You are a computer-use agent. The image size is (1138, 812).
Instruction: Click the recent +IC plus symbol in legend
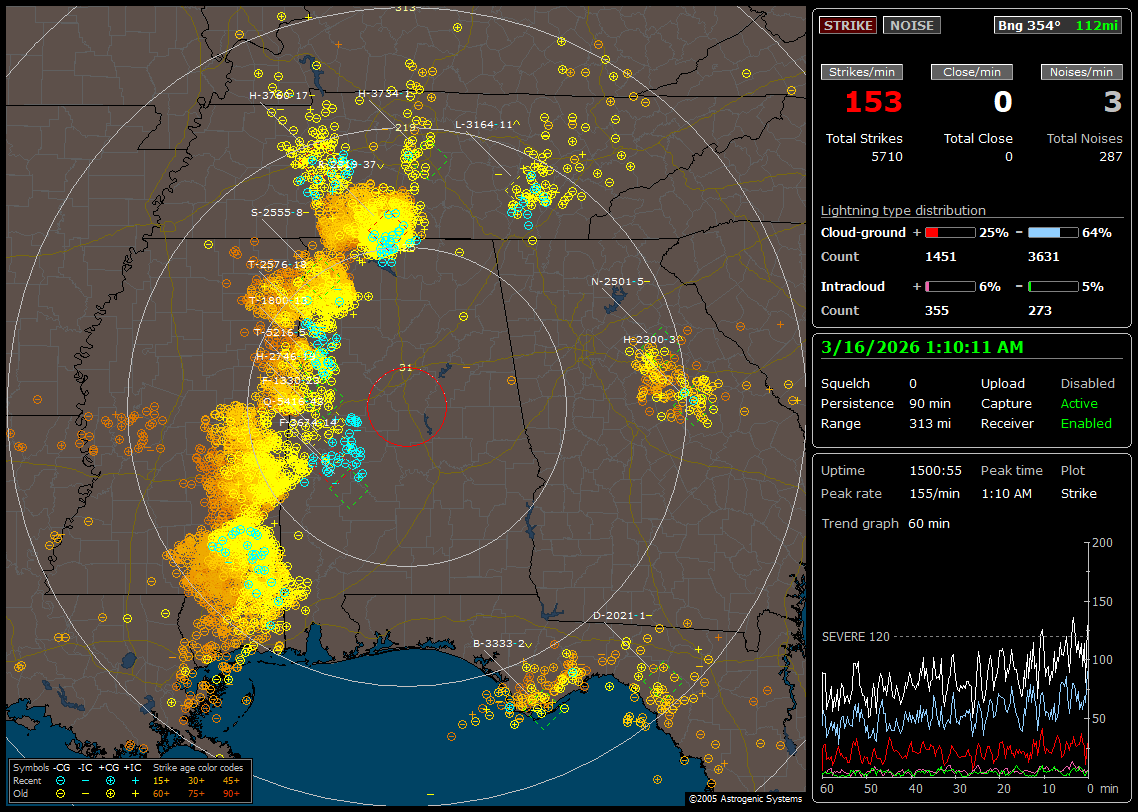click(134, 780)
